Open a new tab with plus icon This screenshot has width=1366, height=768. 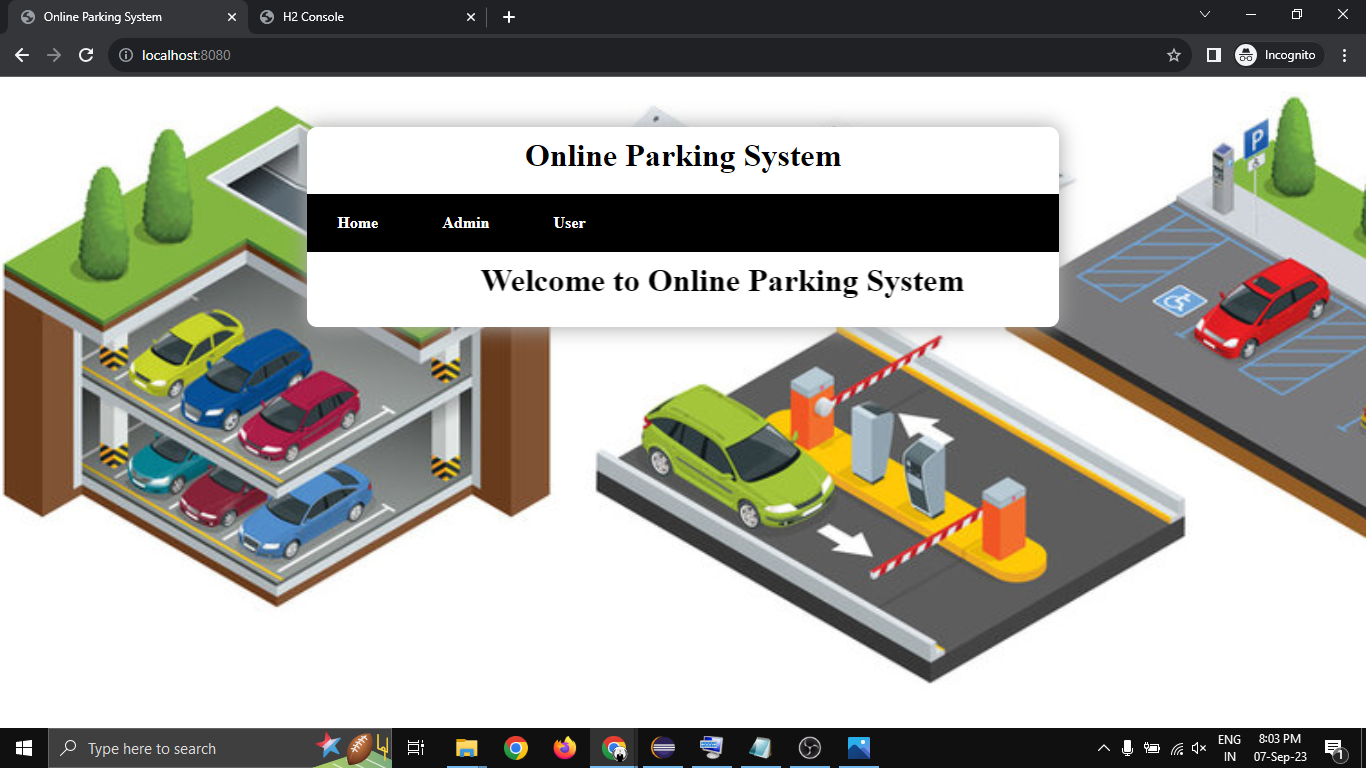(x=509, y=17)
